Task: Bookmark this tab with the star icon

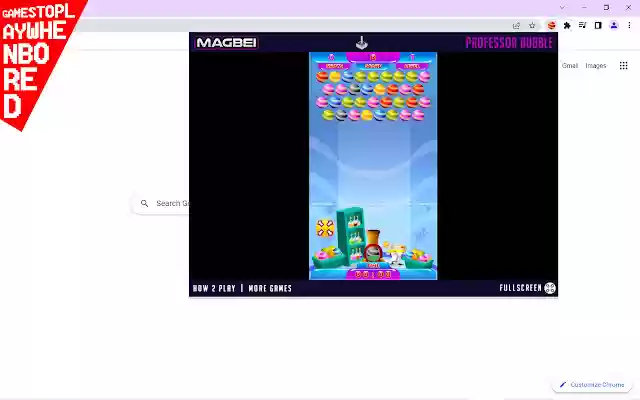Action: 532,25
